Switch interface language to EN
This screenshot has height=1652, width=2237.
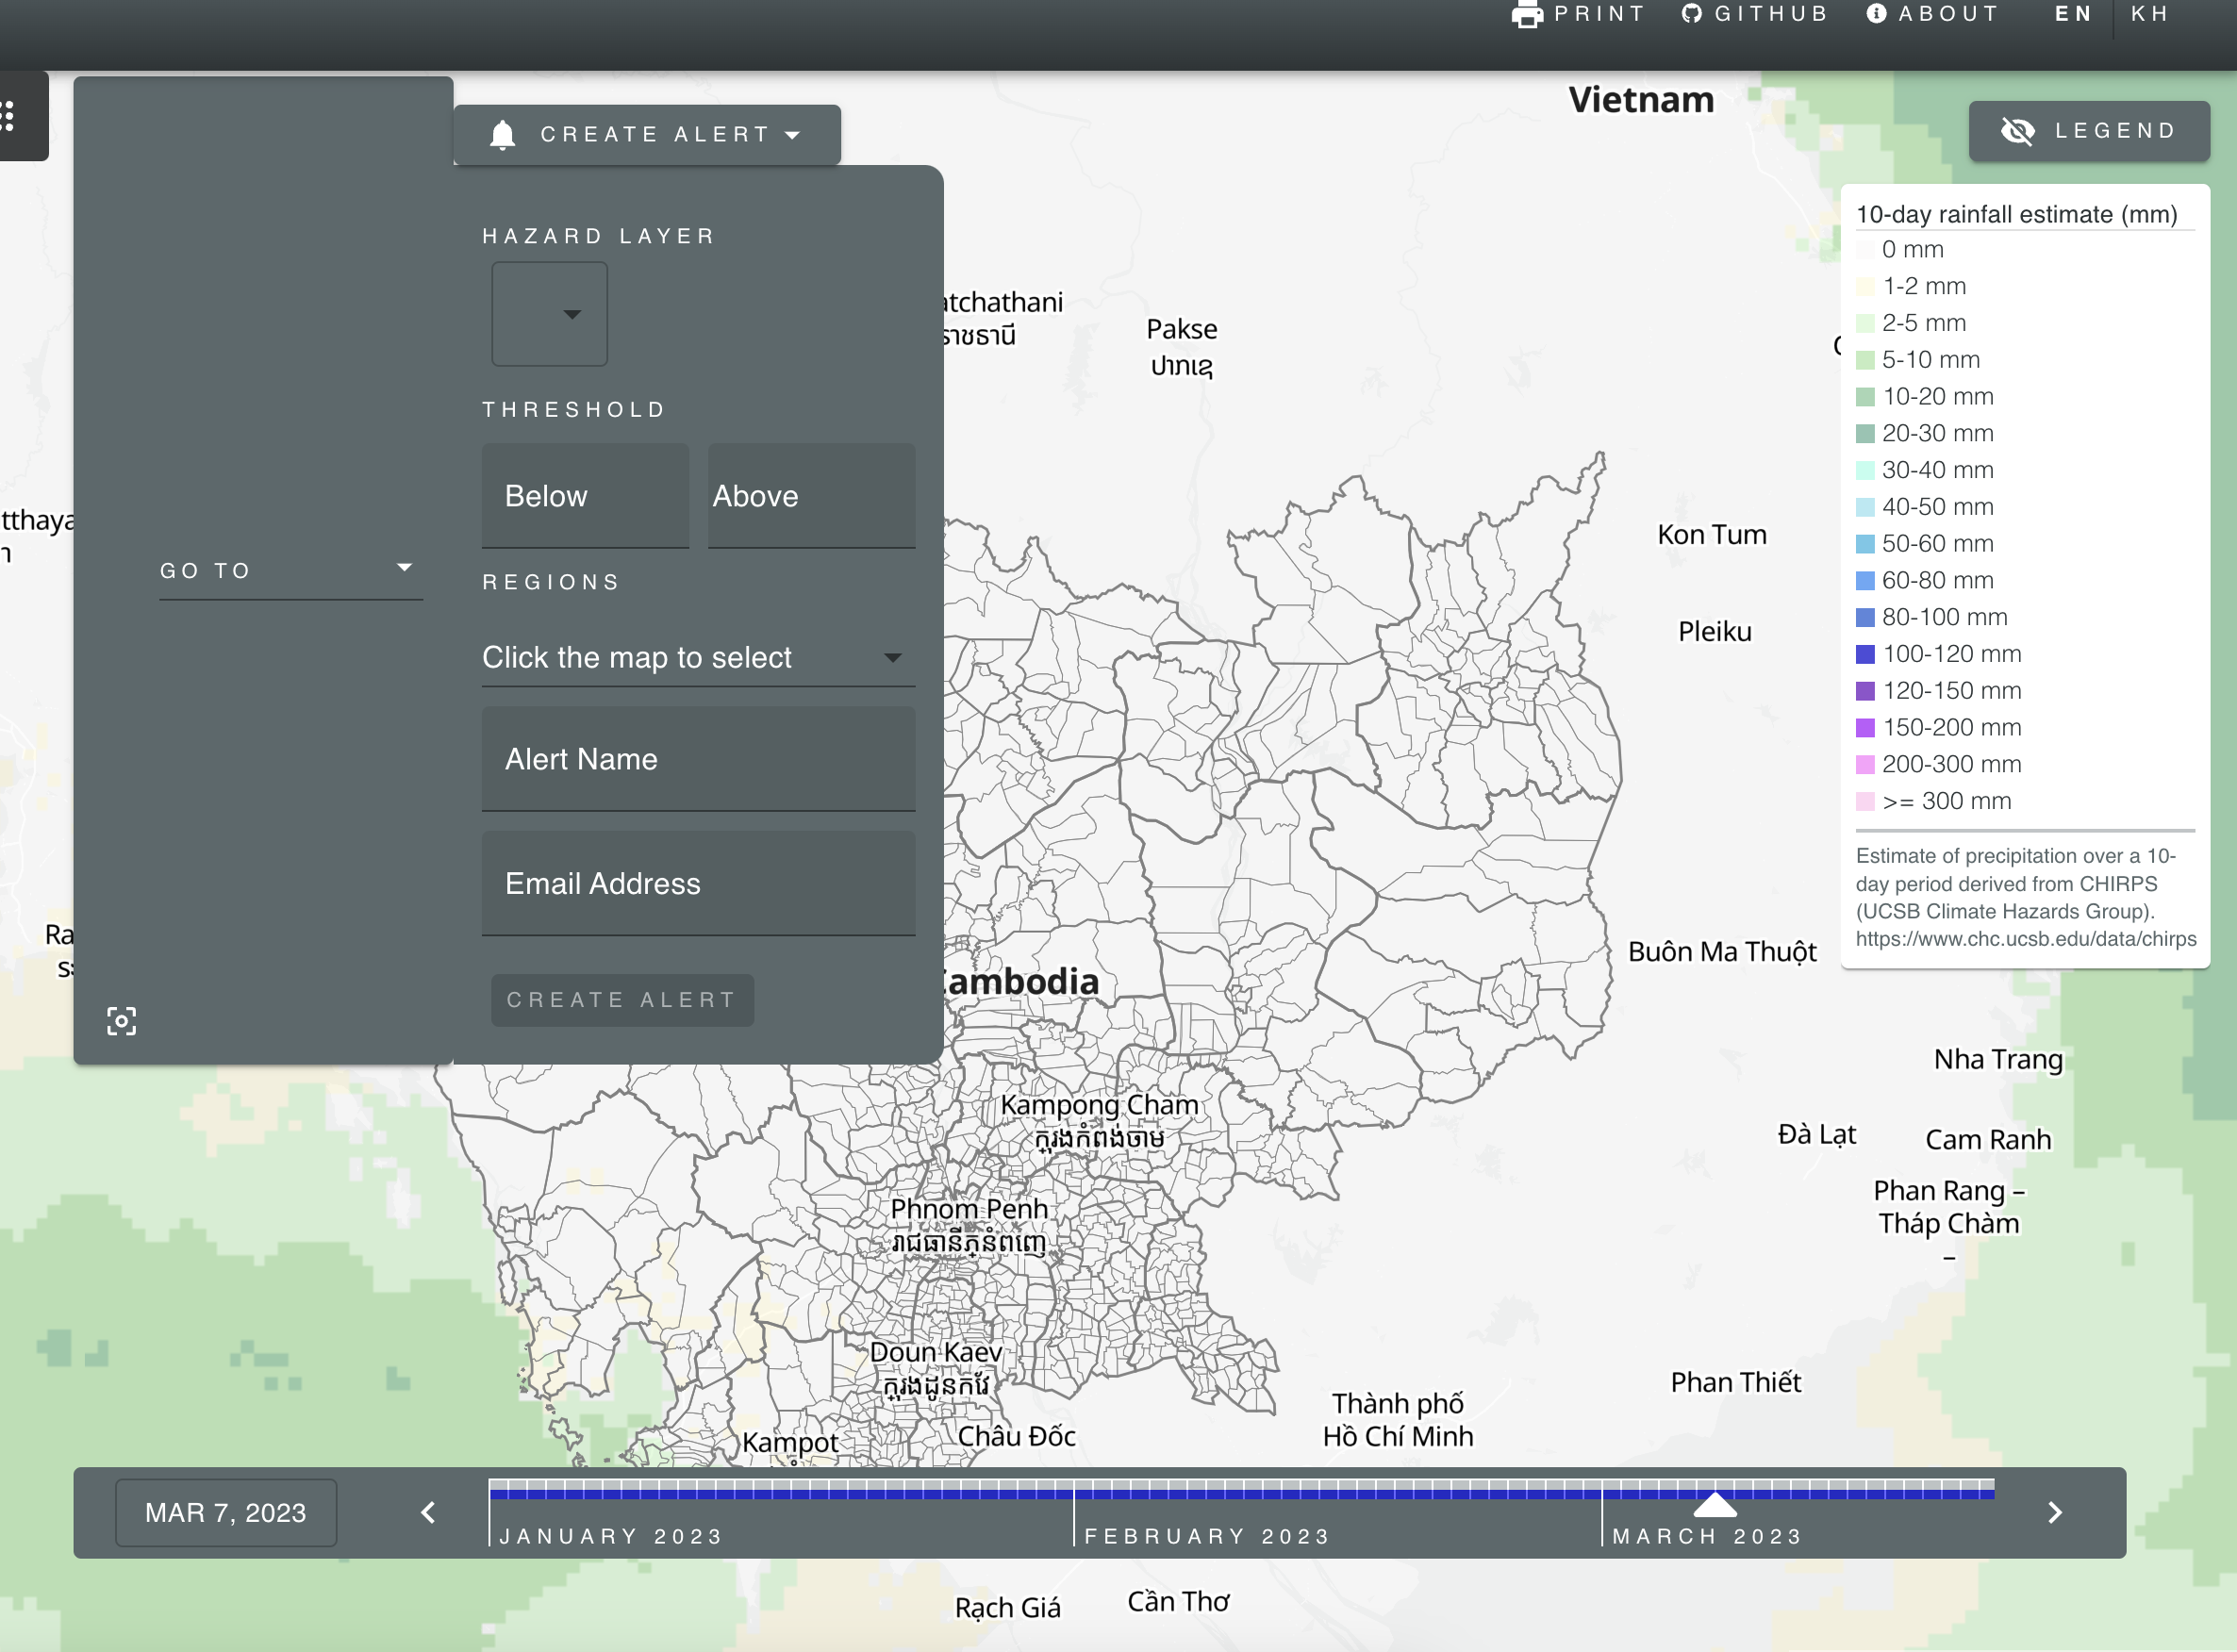[2074, 14]
